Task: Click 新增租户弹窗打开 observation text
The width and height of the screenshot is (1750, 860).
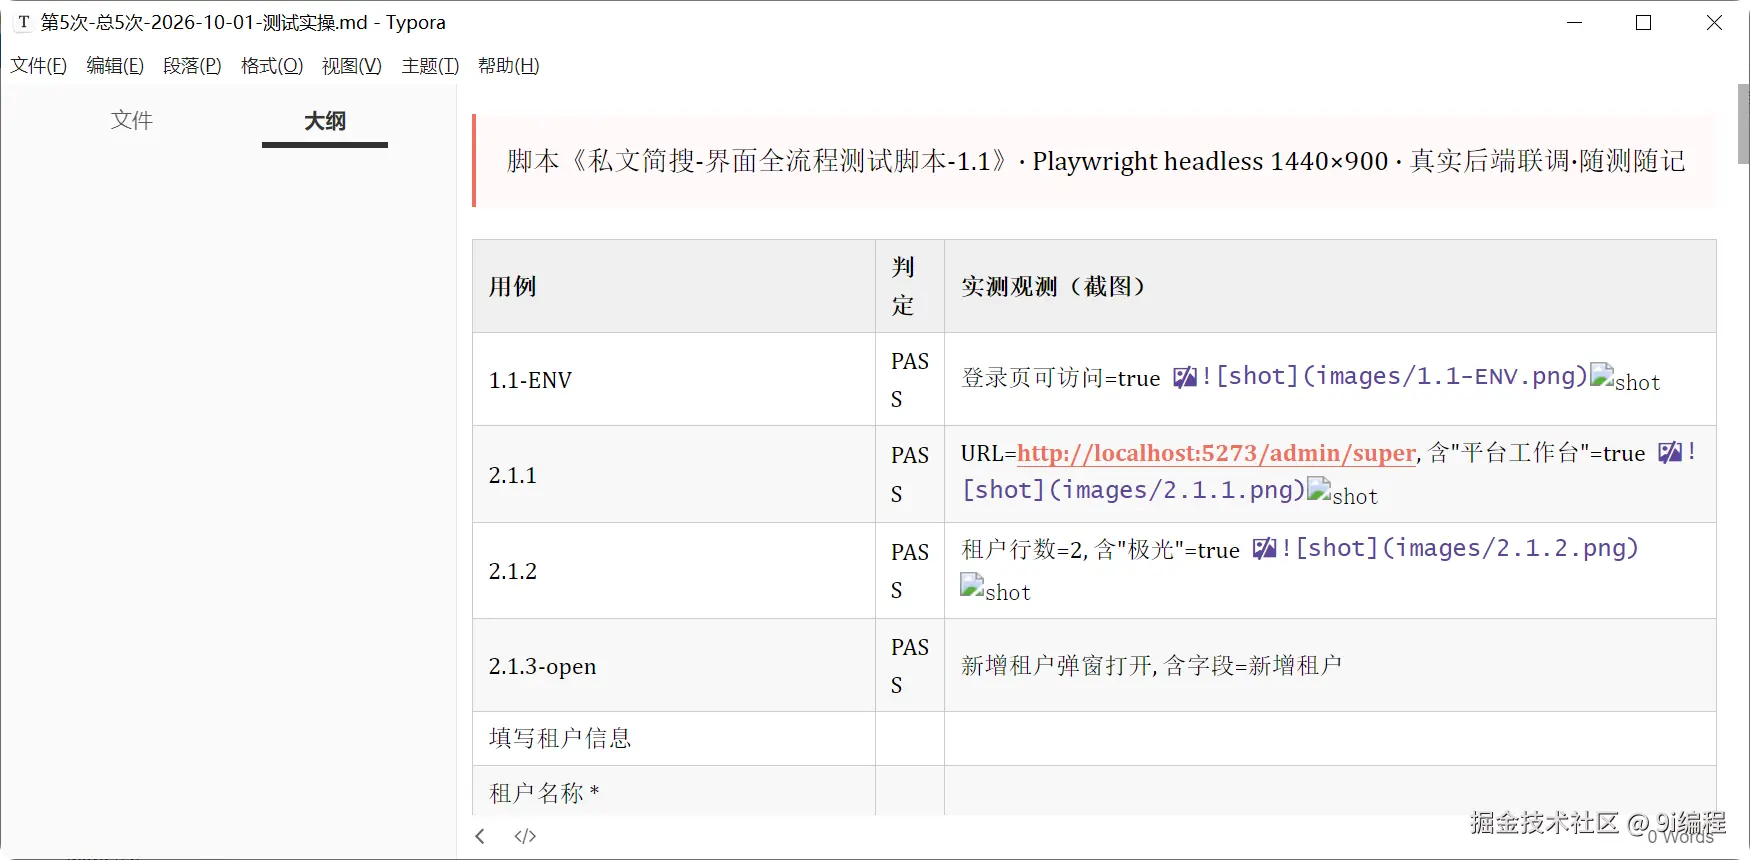Action: 1151,666
